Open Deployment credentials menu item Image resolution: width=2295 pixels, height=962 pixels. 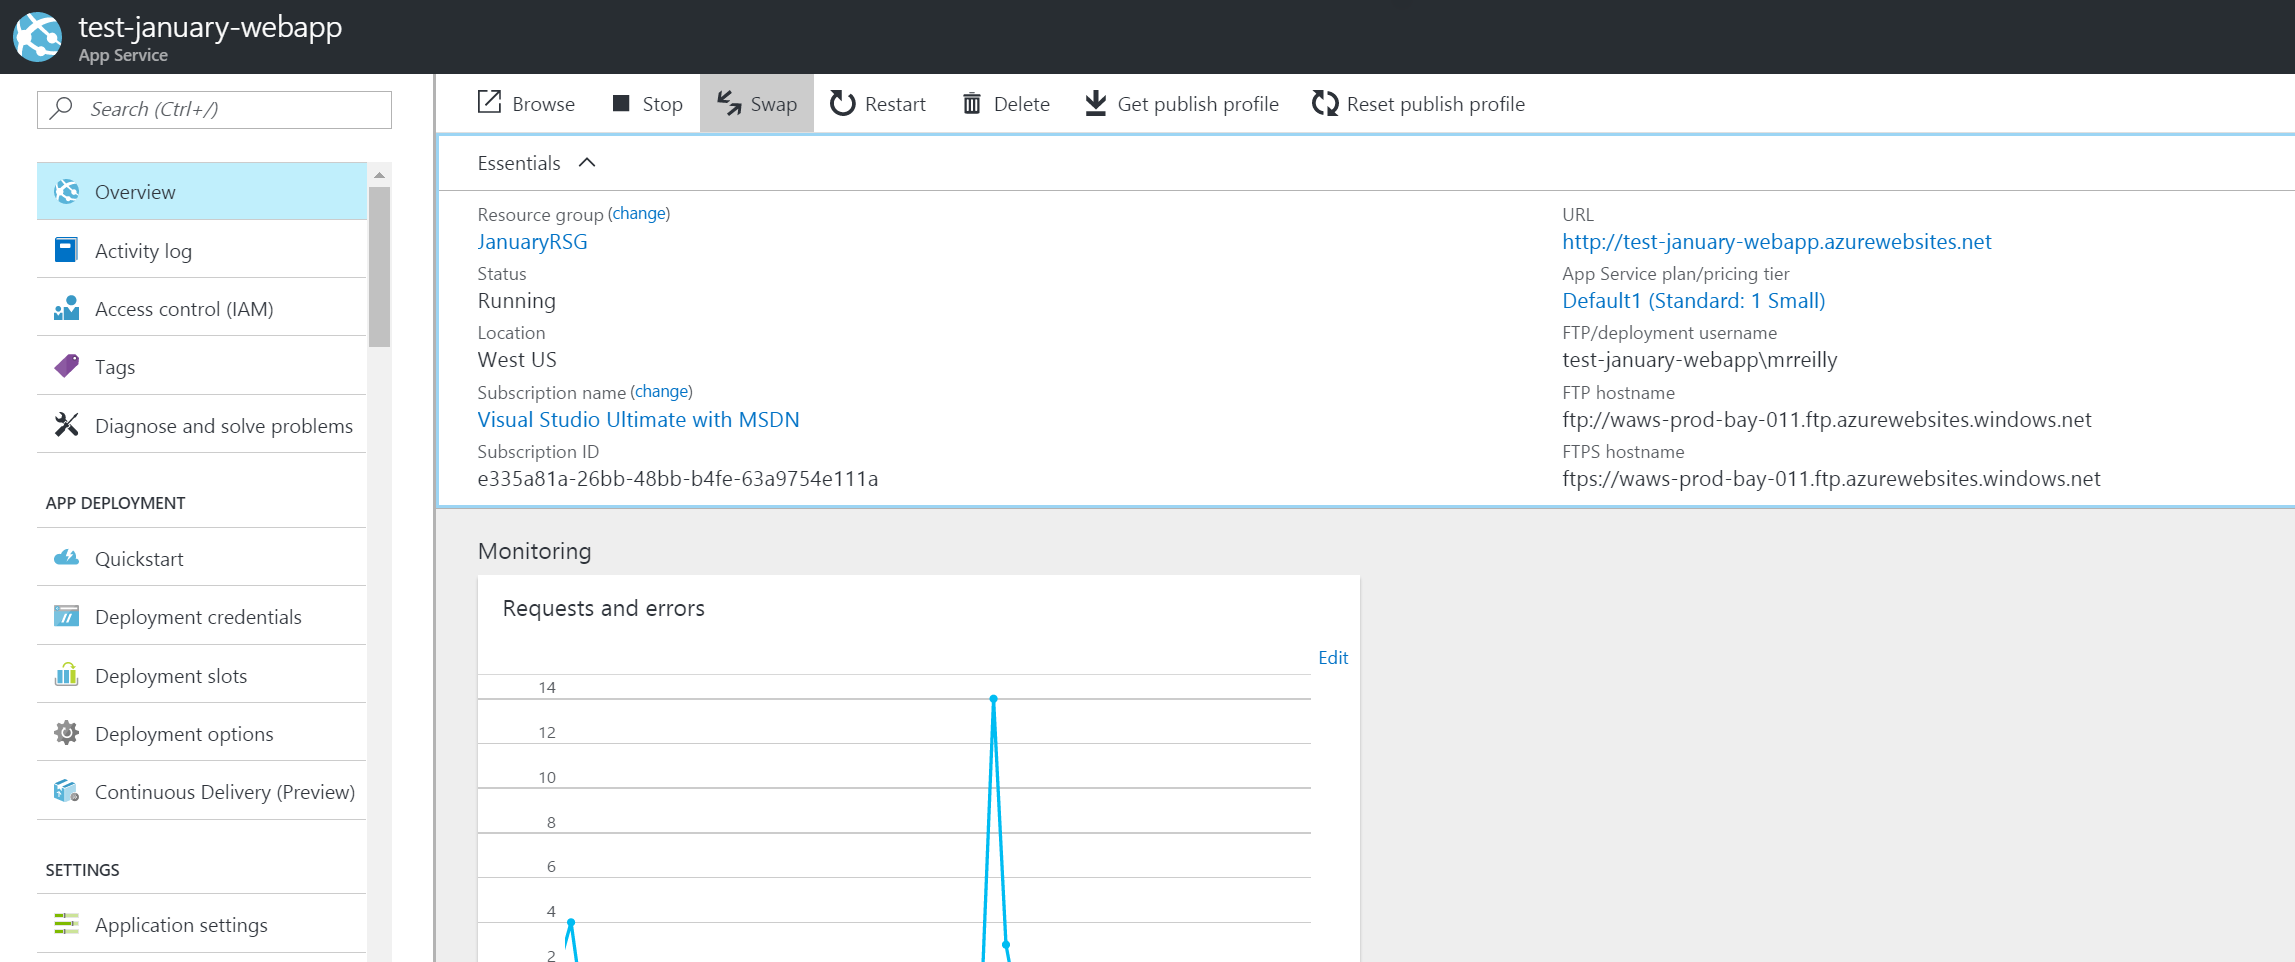[202, 616]
